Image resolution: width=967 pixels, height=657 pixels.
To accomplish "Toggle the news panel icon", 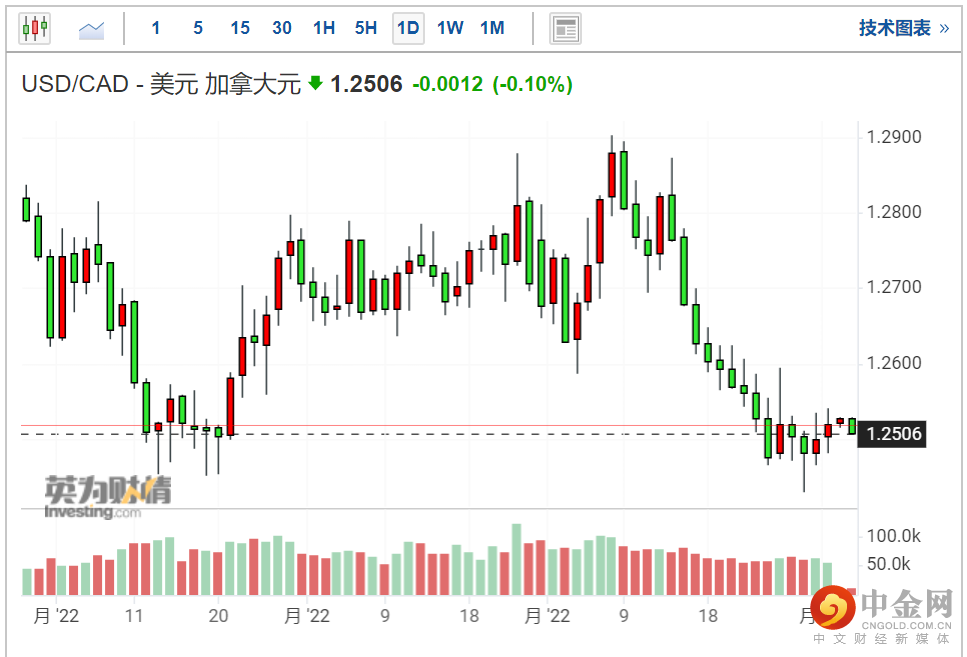I will [565, 28].
